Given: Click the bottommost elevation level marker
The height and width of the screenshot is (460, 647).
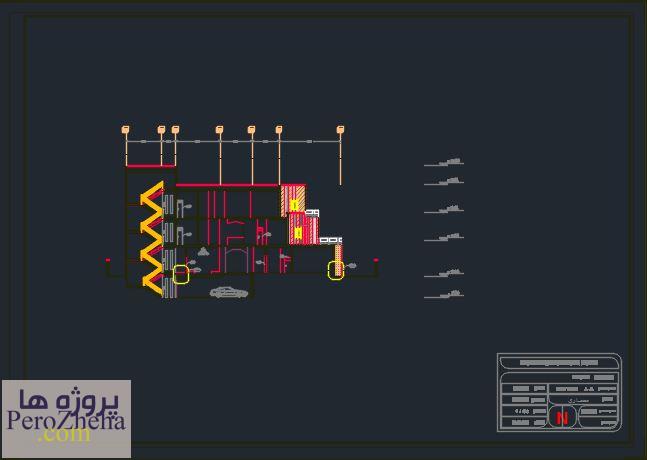Looking at the screenshot, I should [444, 295].
